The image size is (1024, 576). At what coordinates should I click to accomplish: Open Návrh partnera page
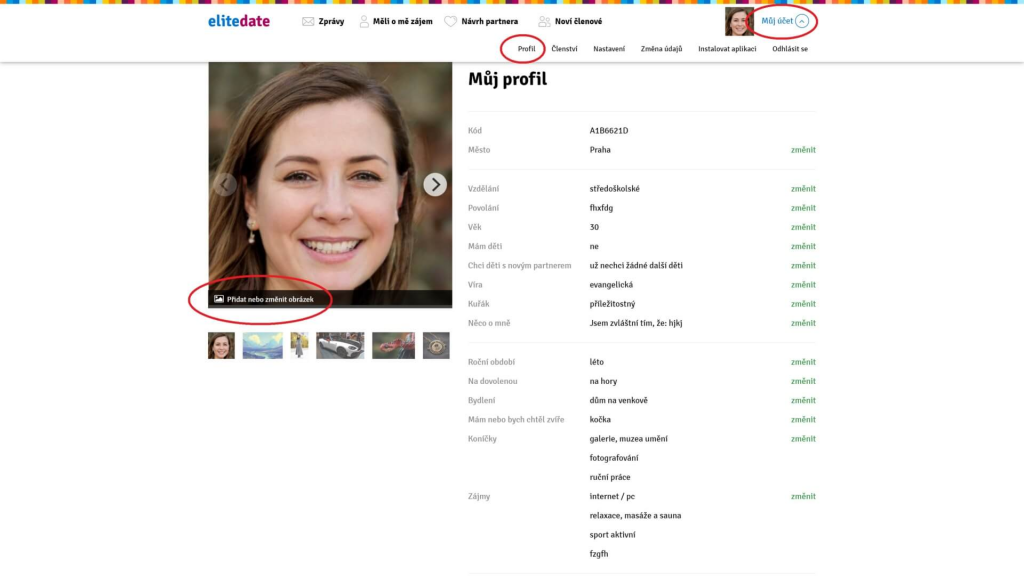tap(489, 22)
